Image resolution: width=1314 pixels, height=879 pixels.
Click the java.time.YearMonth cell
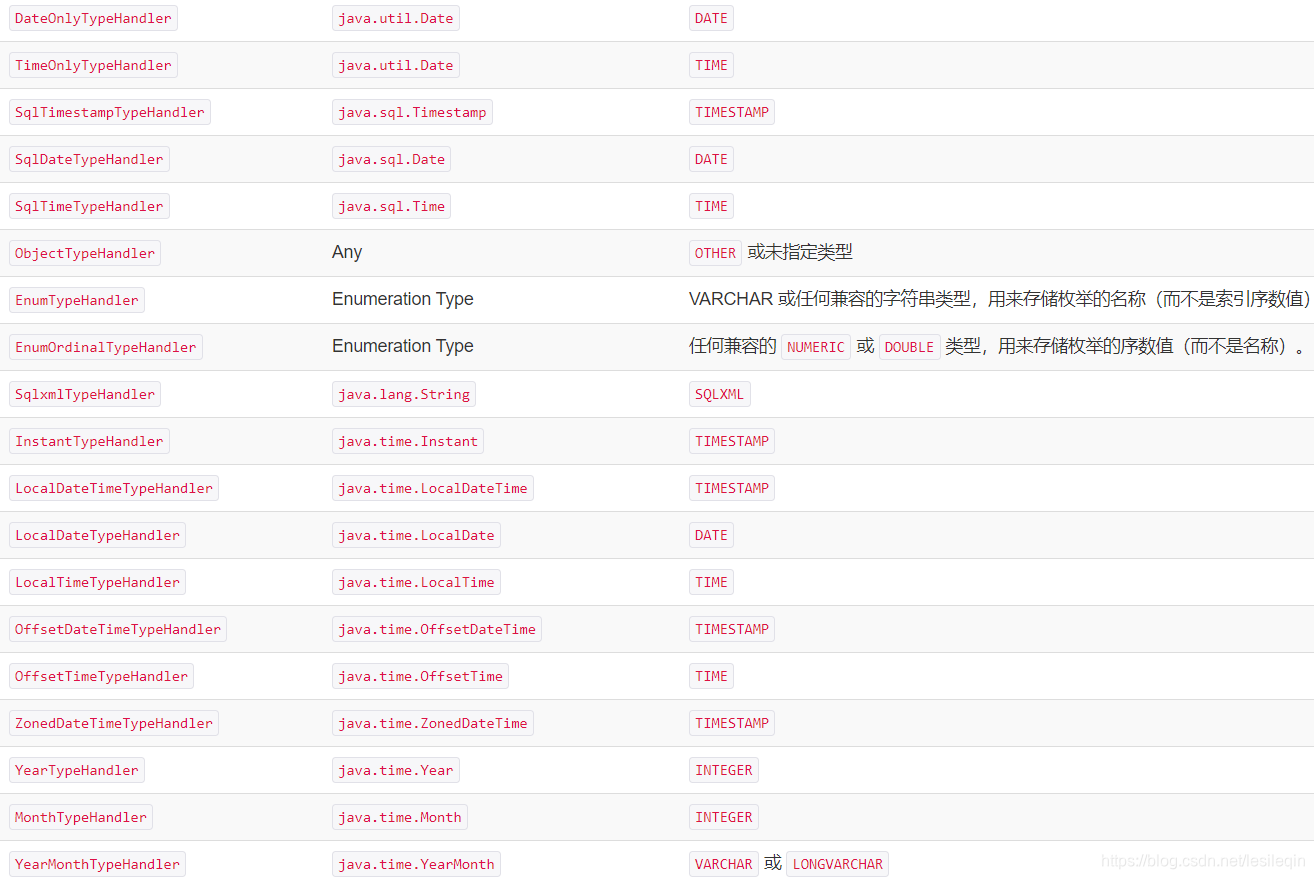416,864
